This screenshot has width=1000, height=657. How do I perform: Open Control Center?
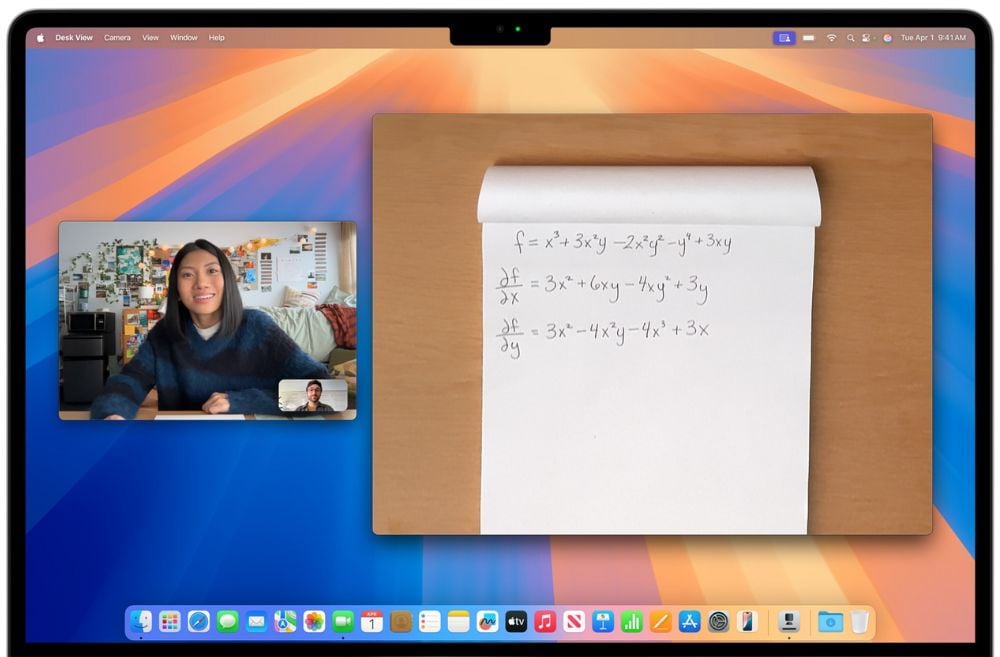pos(867,38)
